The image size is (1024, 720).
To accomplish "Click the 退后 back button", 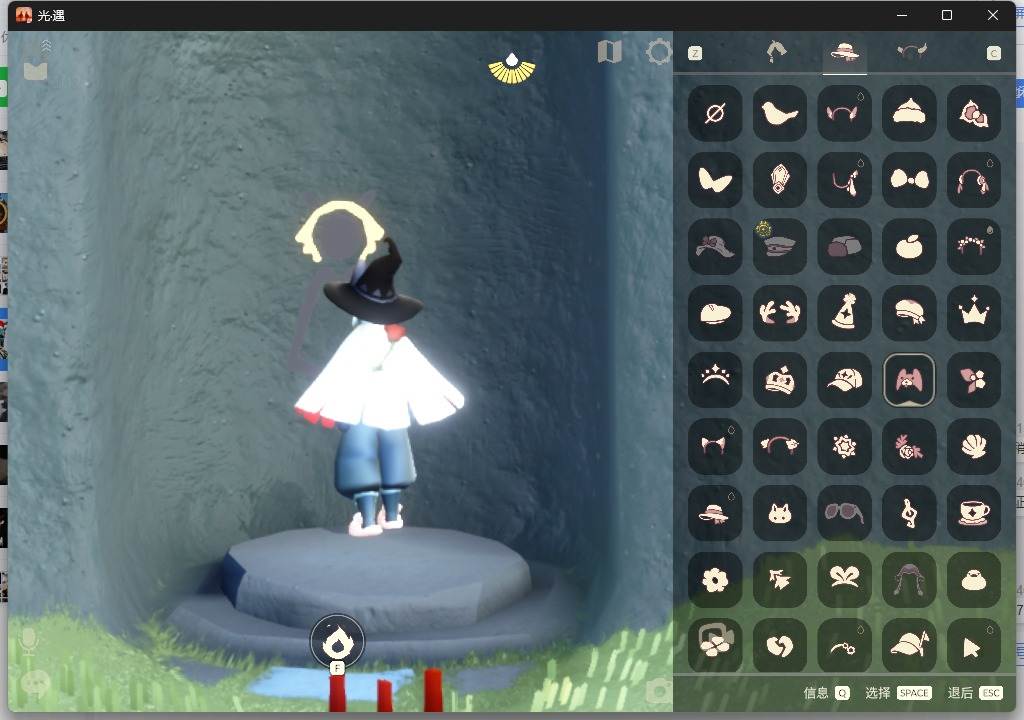I will (975, 693).
